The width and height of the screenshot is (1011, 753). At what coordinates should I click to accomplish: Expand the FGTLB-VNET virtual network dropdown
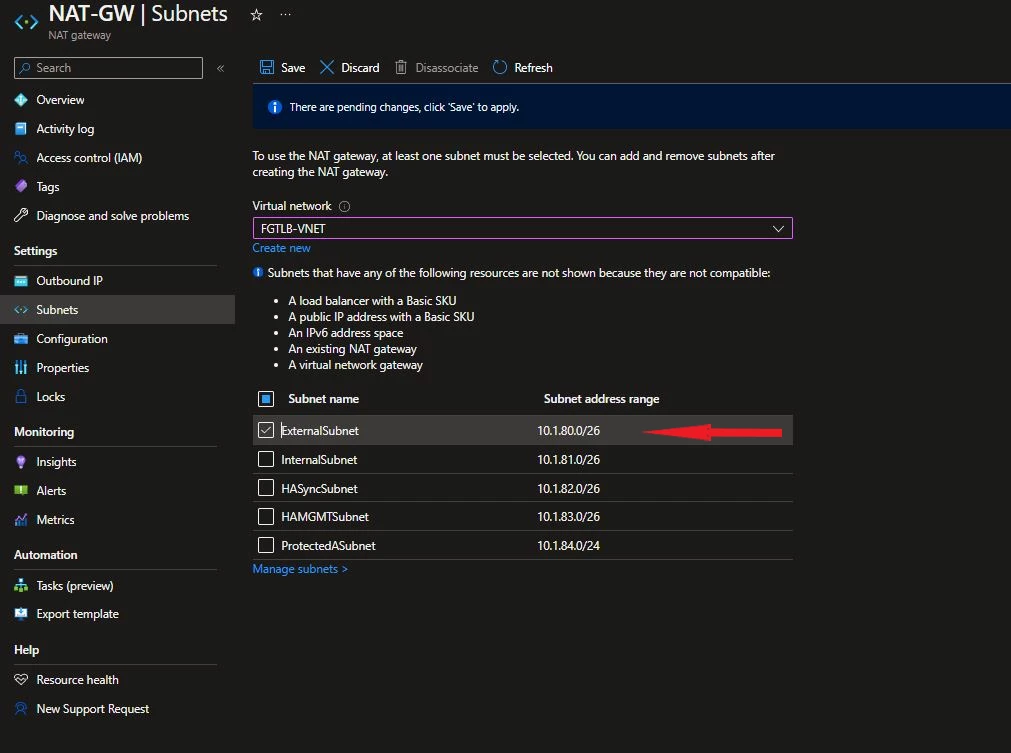click(522, 228)
